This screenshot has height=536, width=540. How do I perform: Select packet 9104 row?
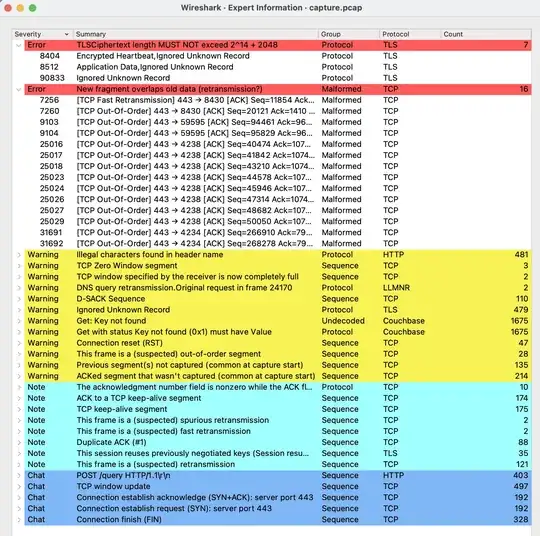pyautogui.click(x=278, y=133)
